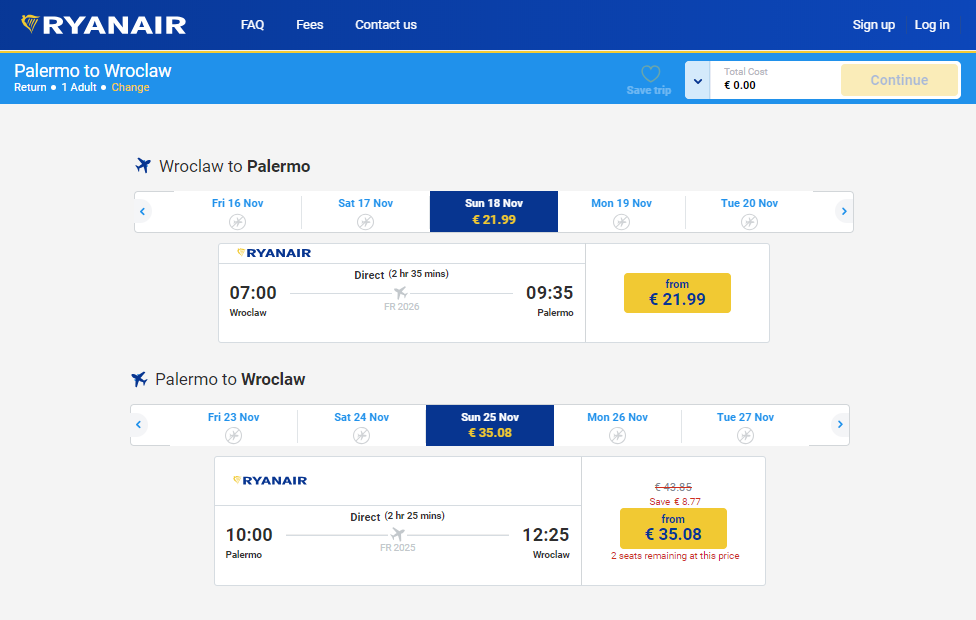Open the FAQ menu item
This screenshot has height=620, width=976.
coord(252,25)
